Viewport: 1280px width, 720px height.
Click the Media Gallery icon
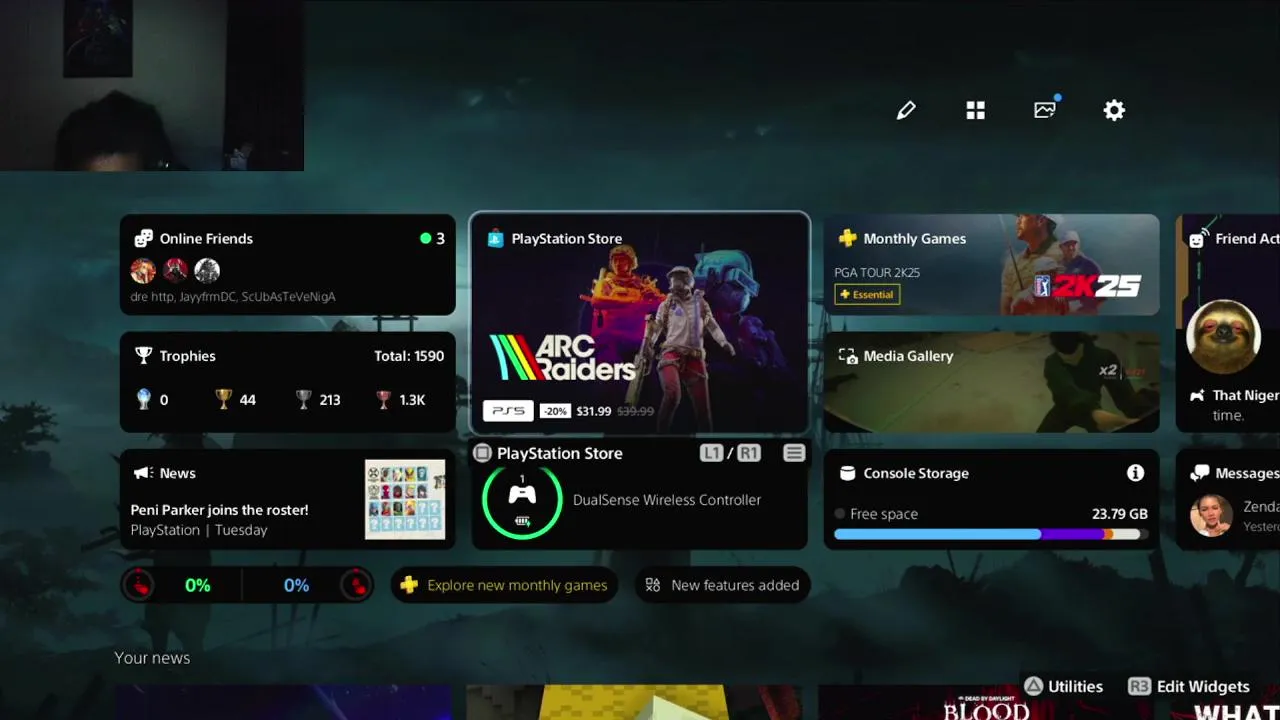point(848,356)
